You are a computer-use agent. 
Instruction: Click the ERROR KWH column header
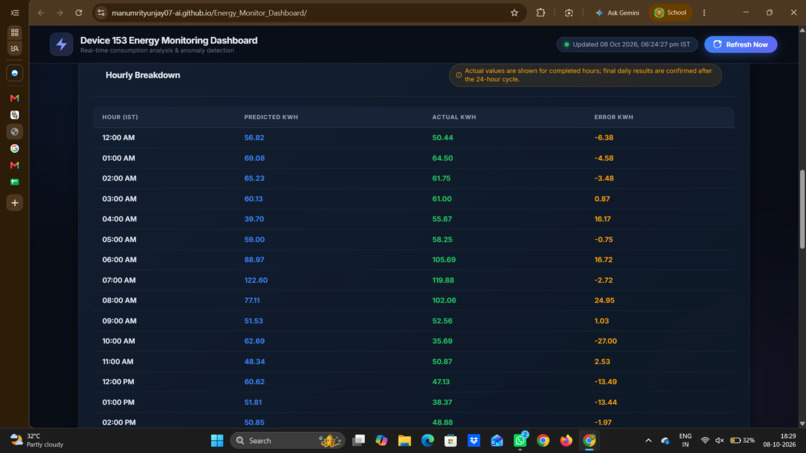coord(614,117)
